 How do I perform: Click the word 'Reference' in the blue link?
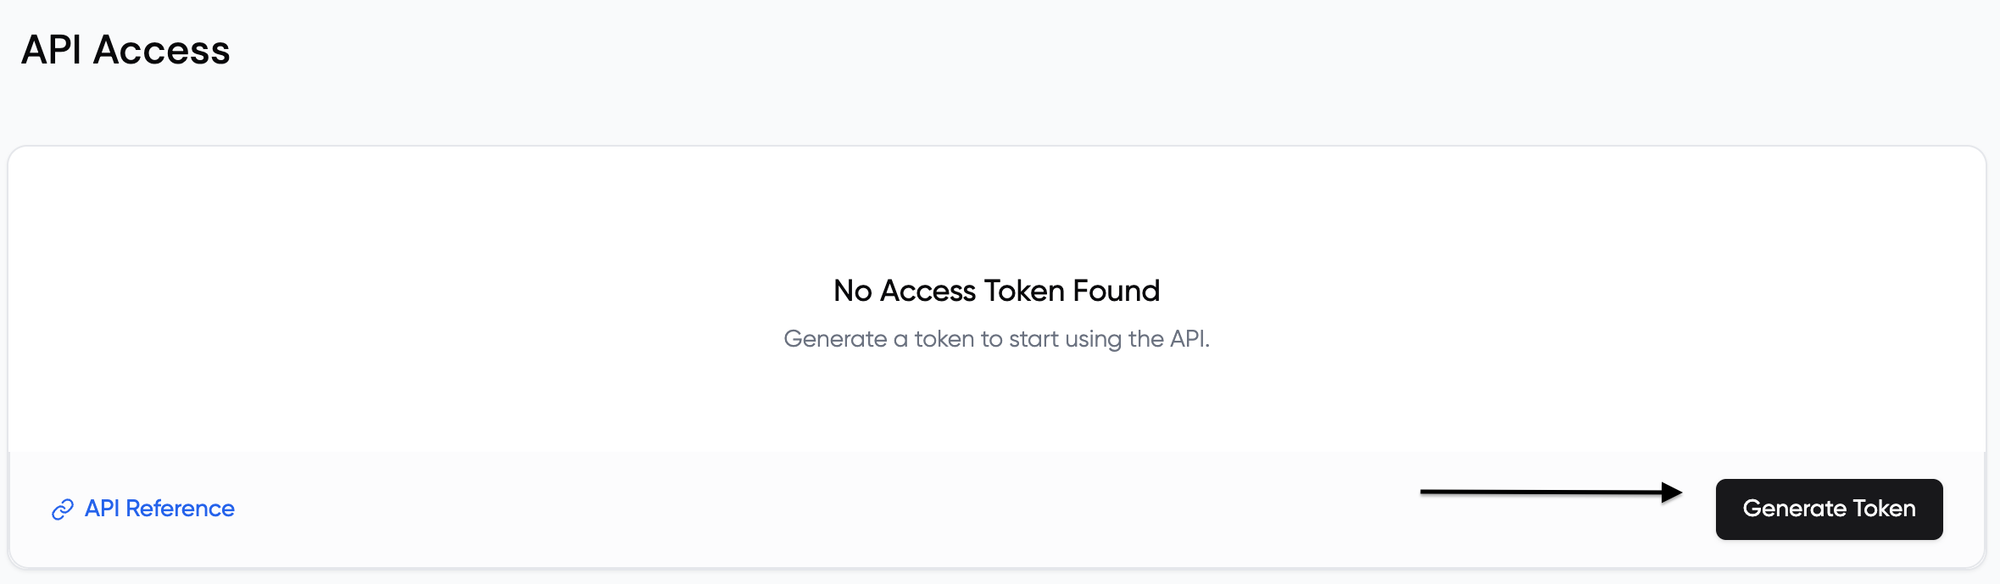point(180,509)
